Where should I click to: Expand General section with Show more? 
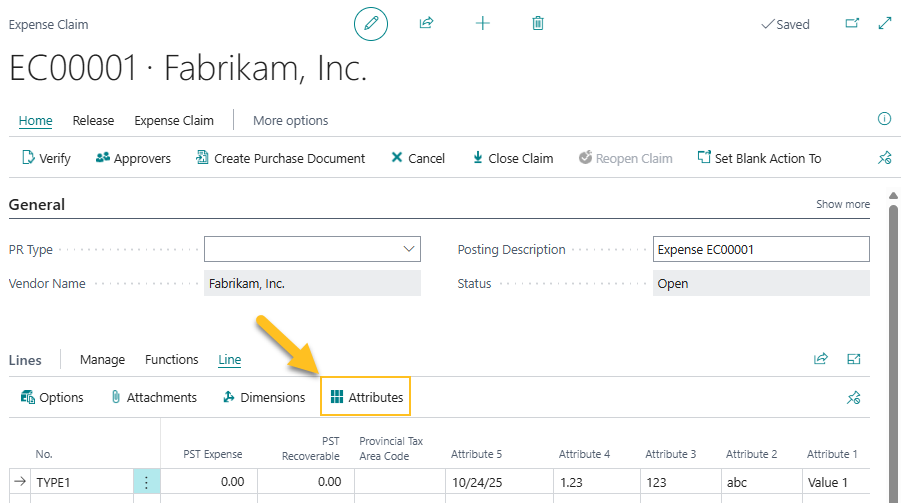pyautogui.click(x=842, y=204)
